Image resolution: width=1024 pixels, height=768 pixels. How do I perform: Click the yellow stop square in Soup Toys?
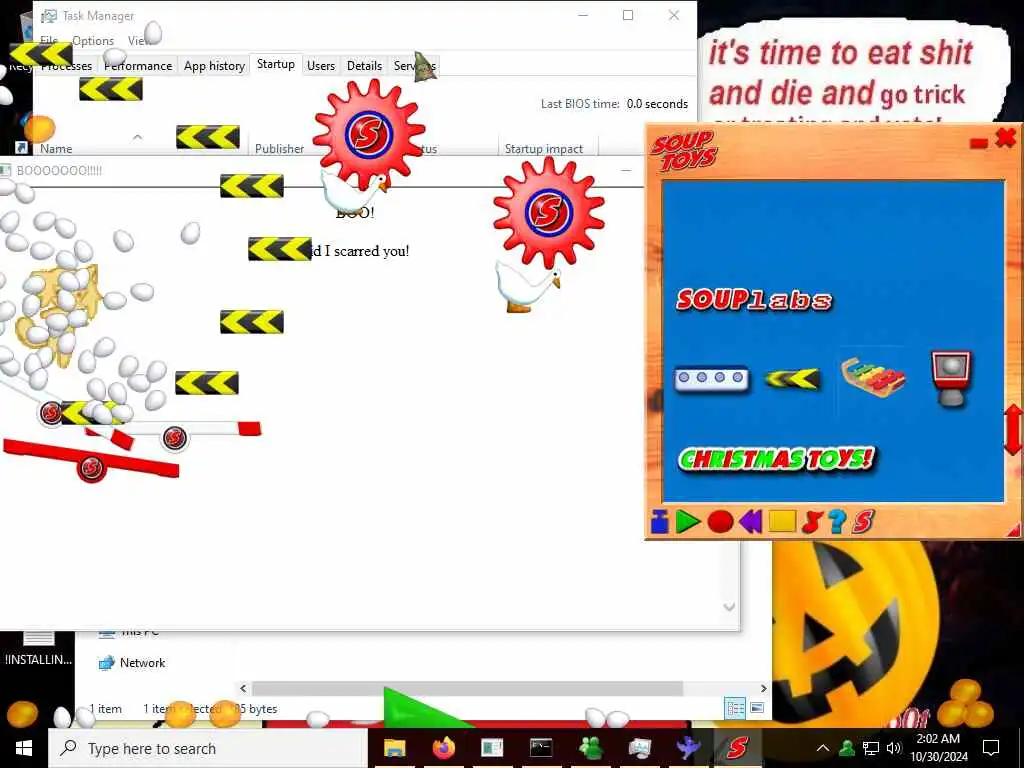tap(782, 522)
